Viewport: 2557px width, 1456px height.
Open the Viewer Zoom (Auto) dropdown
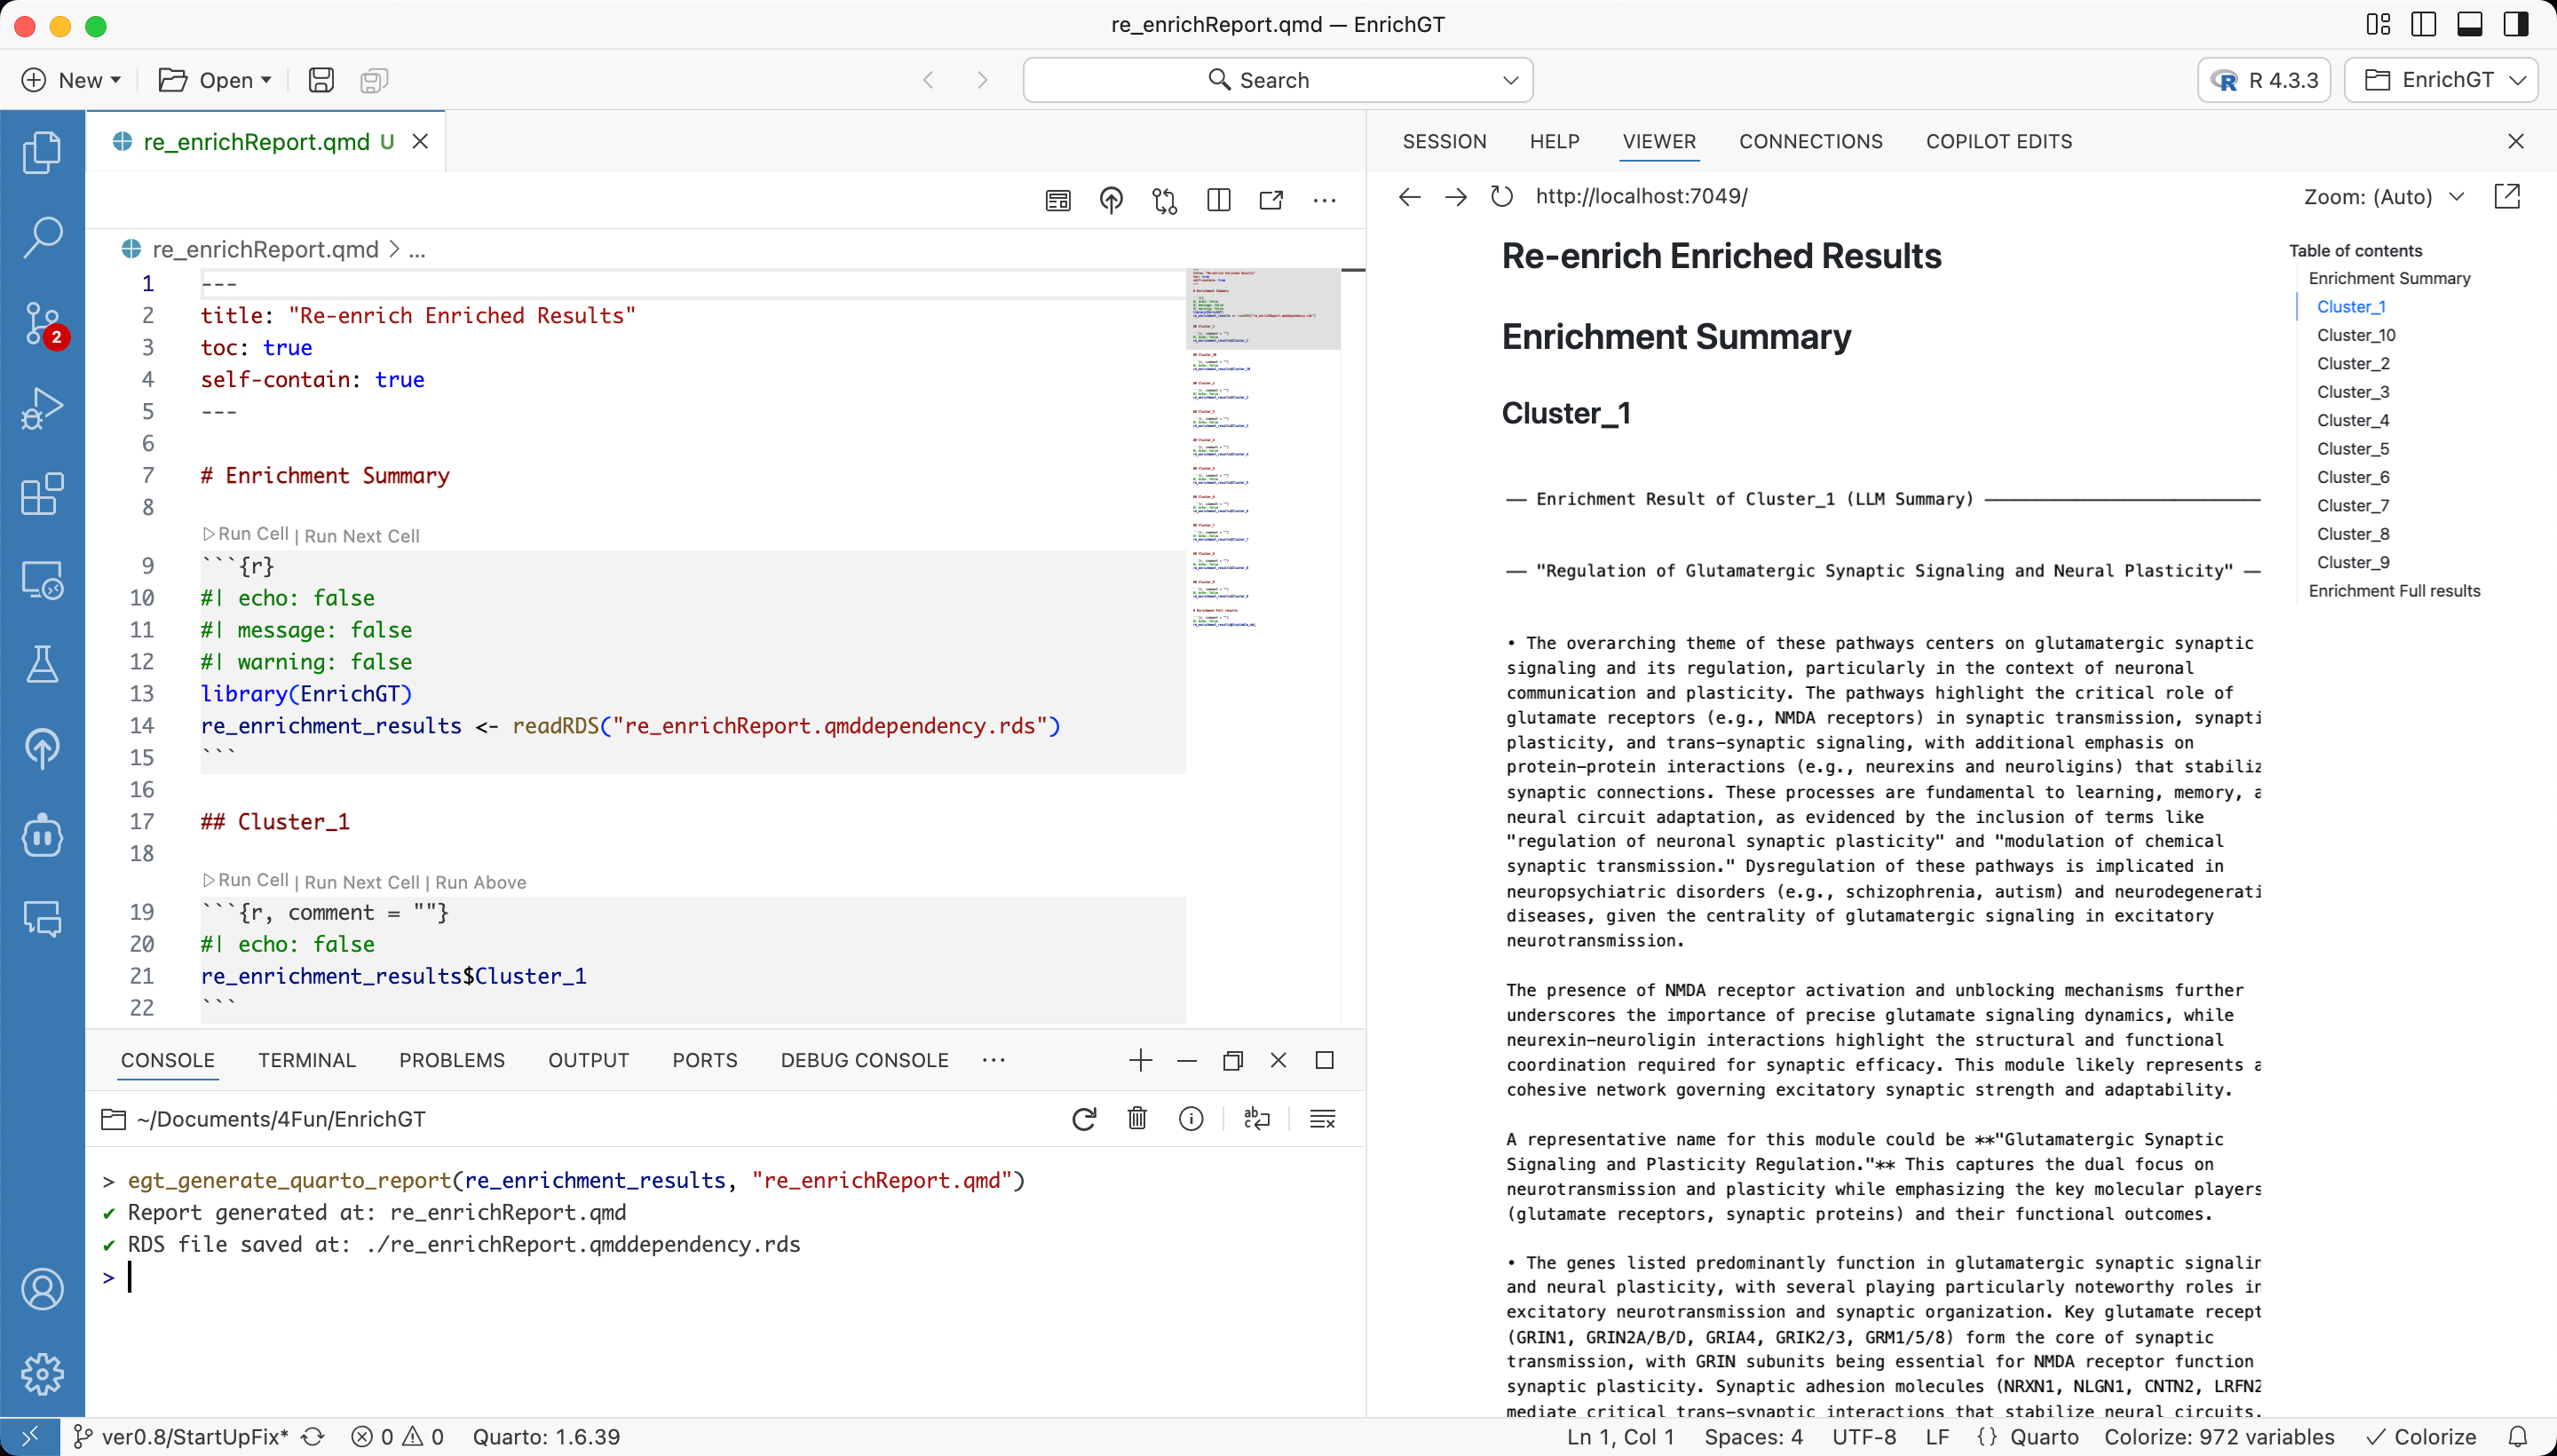coord(2384,197)
